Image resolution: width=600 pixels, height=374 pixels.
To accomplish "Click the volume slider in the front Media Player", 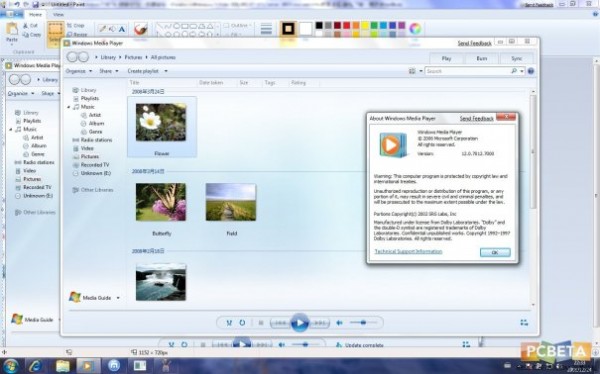I will pyautogui.click(x=363, y=323).
